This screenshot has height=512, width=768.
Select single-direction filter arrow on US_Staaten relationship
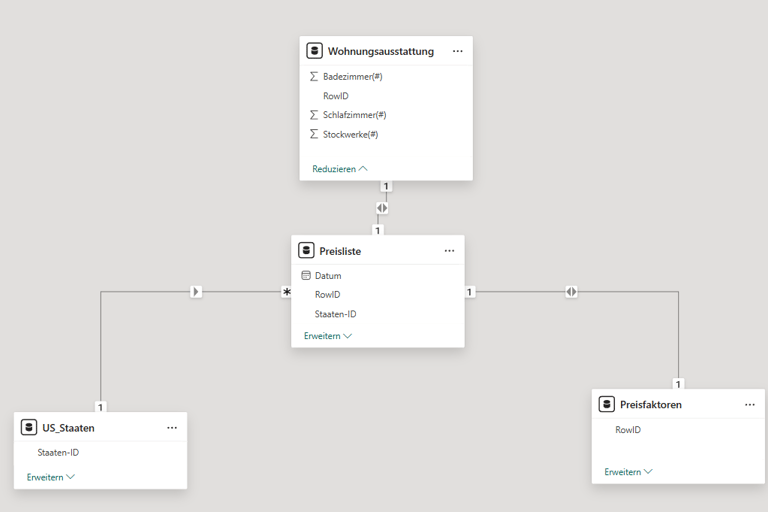[x=196, y=292]
